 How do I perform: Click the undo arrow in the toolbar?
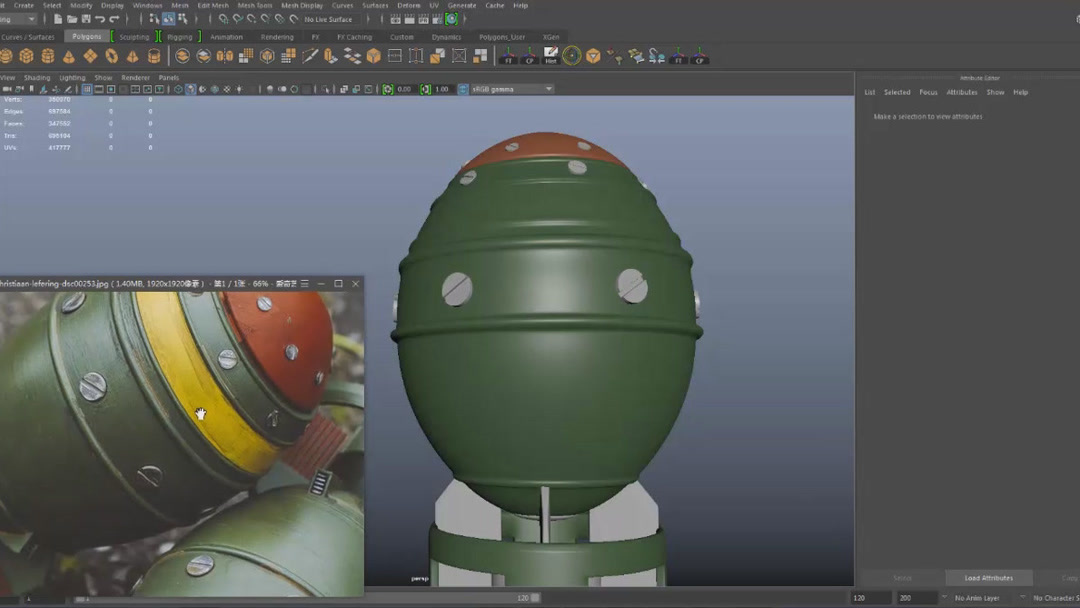[x=100, y=19]
